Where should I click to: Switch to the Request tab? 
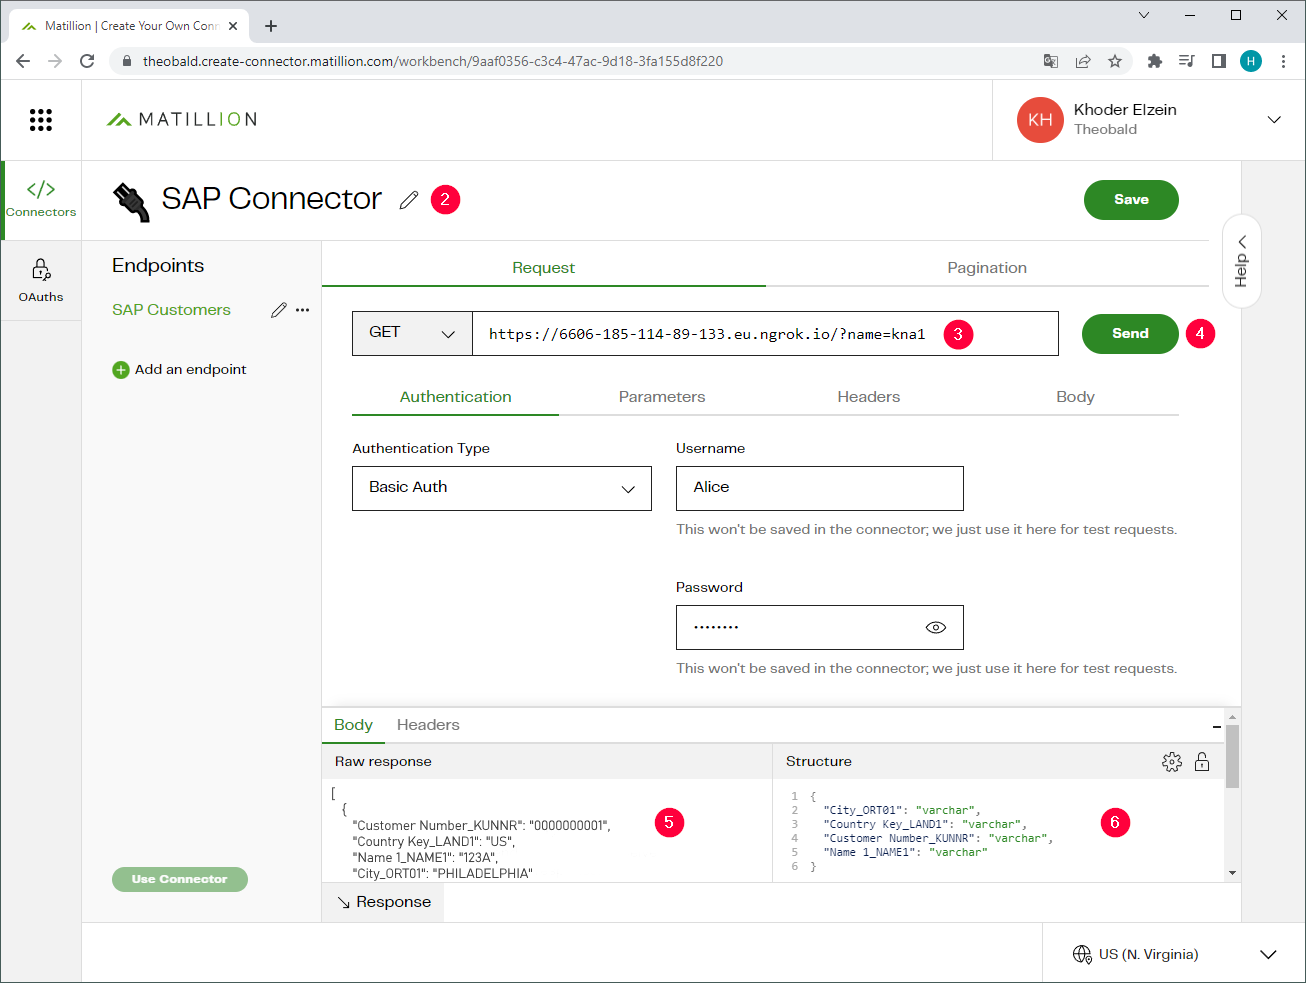[x=543, y=268]
